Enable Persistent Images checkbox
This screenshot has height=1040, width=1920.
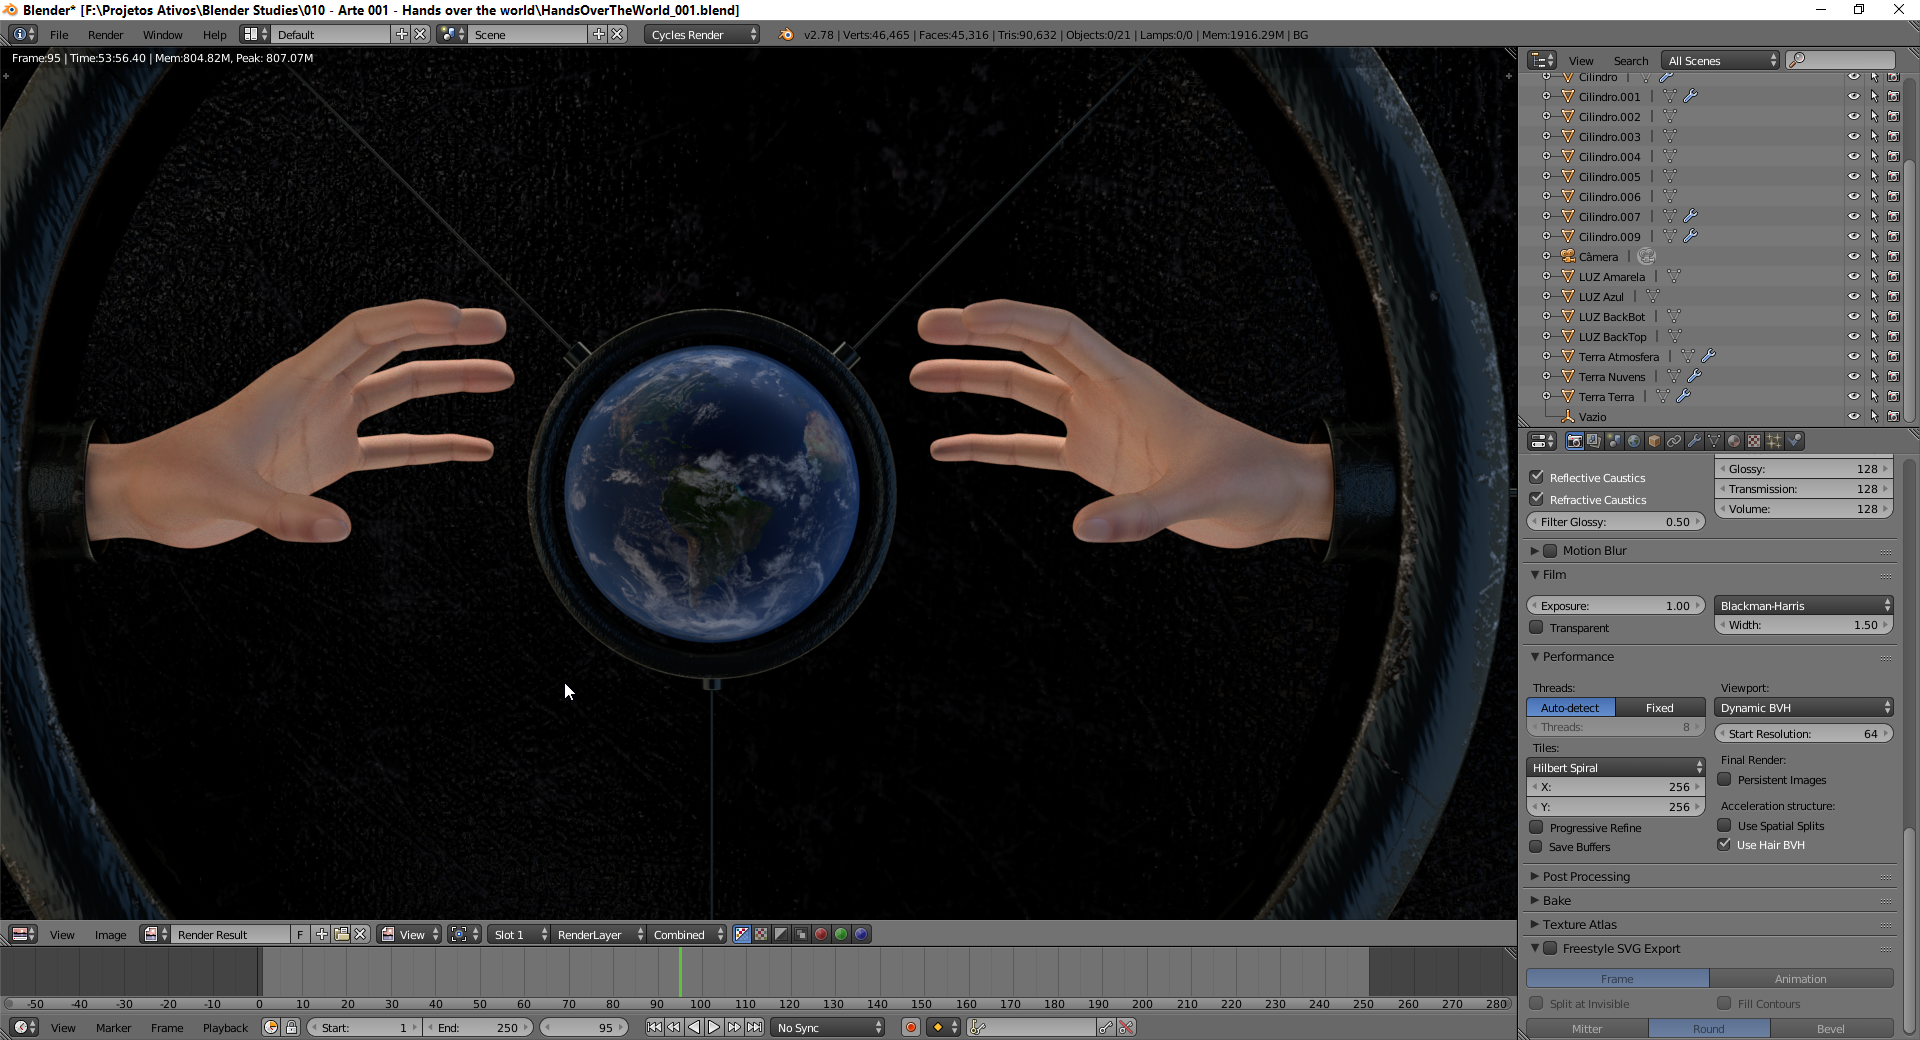[x=1725, y=779]
